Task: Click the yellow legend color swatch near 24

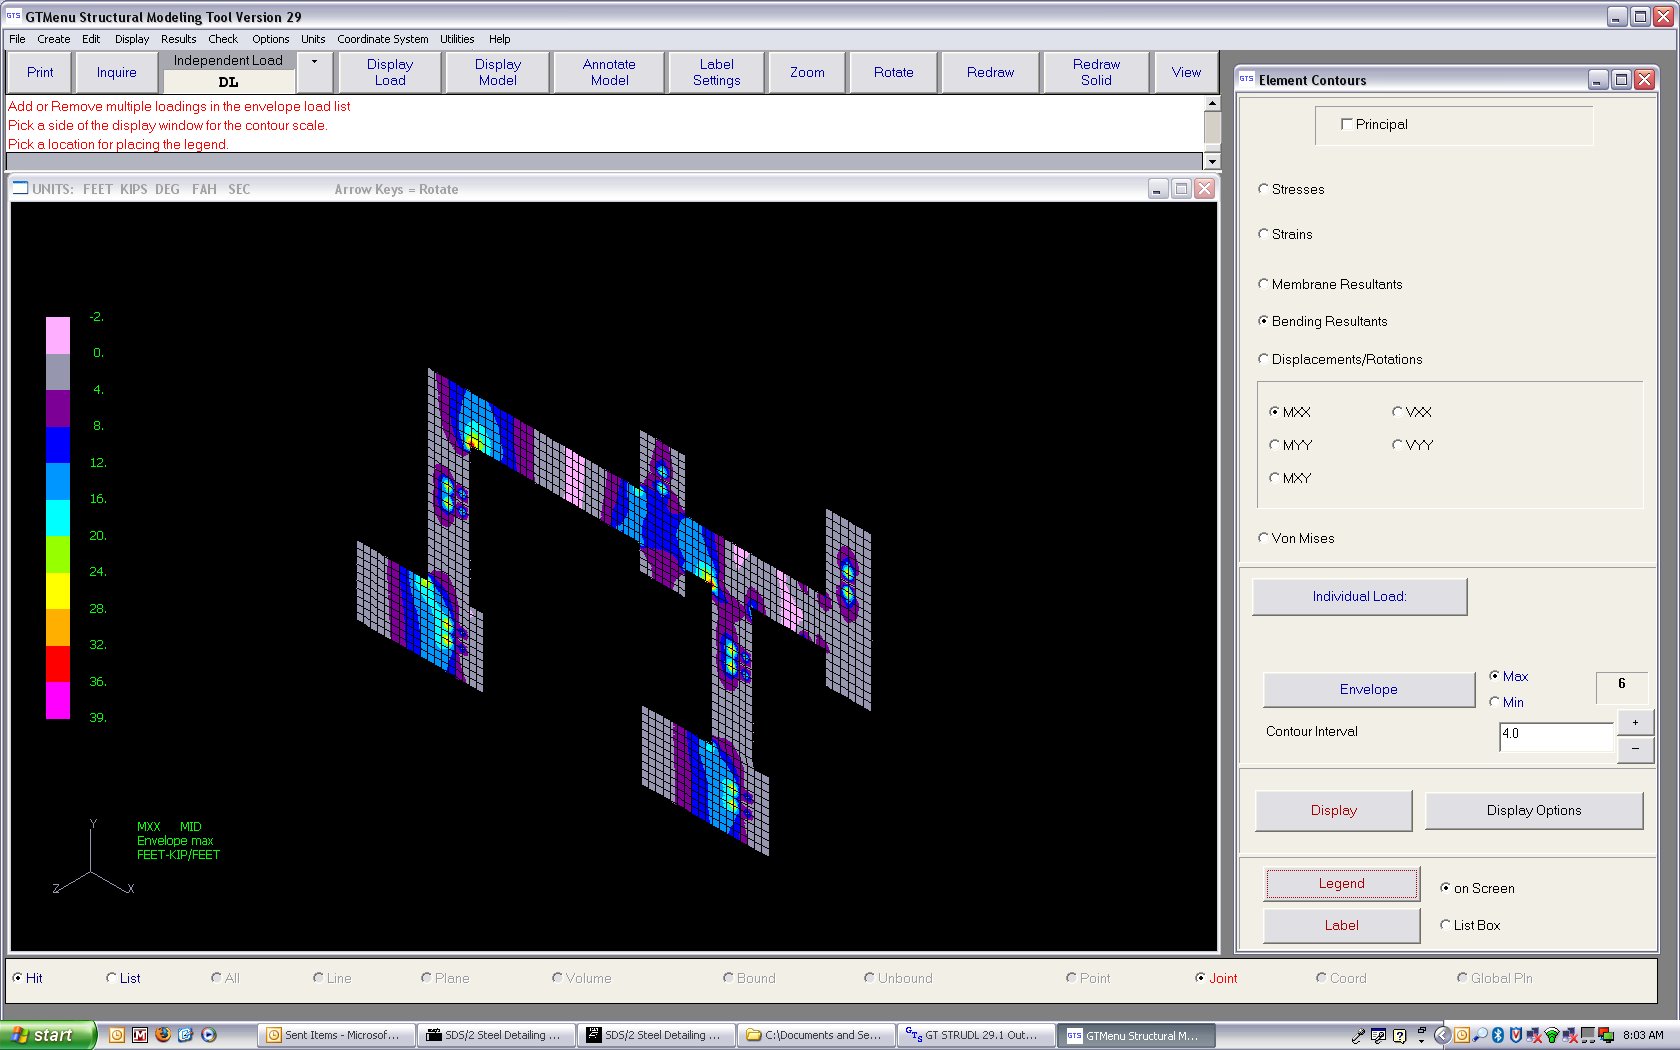Action: coord(58,590)
